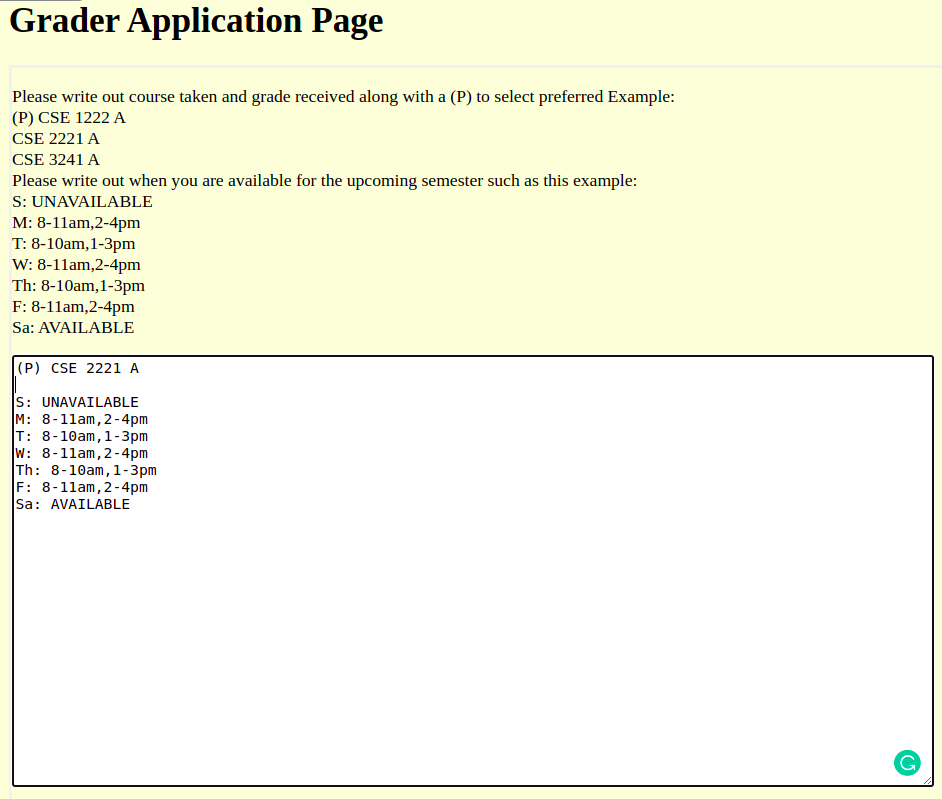Select the 'S: UNAVAILABLE' line in the textarea
Viewport: 942px width, 799px height.
point(76,402)
